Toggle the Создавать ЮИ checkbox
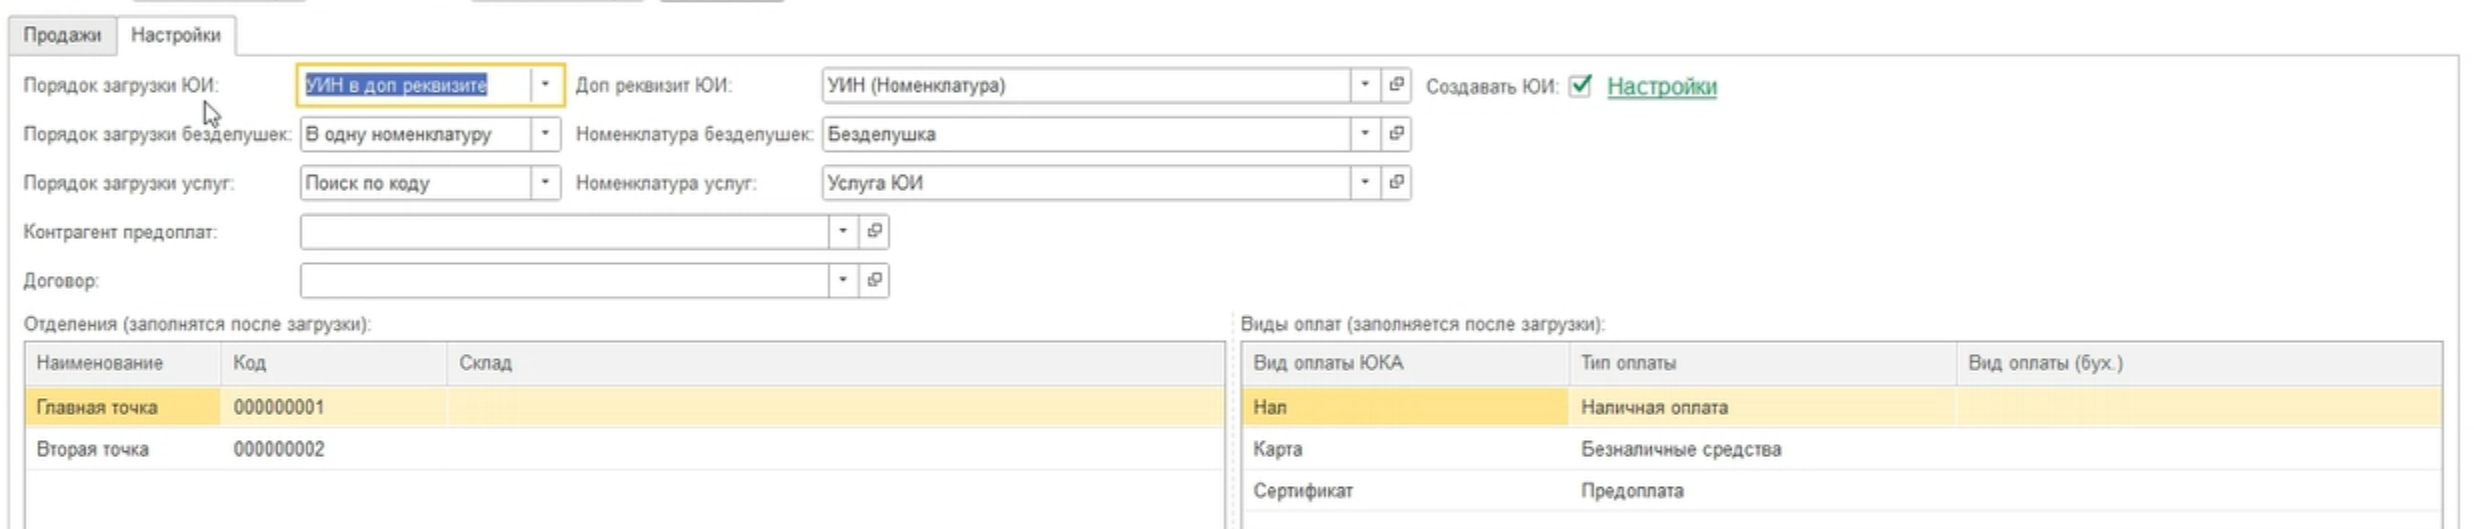Screen dimensions: 2474x529 coord(1580,86)
